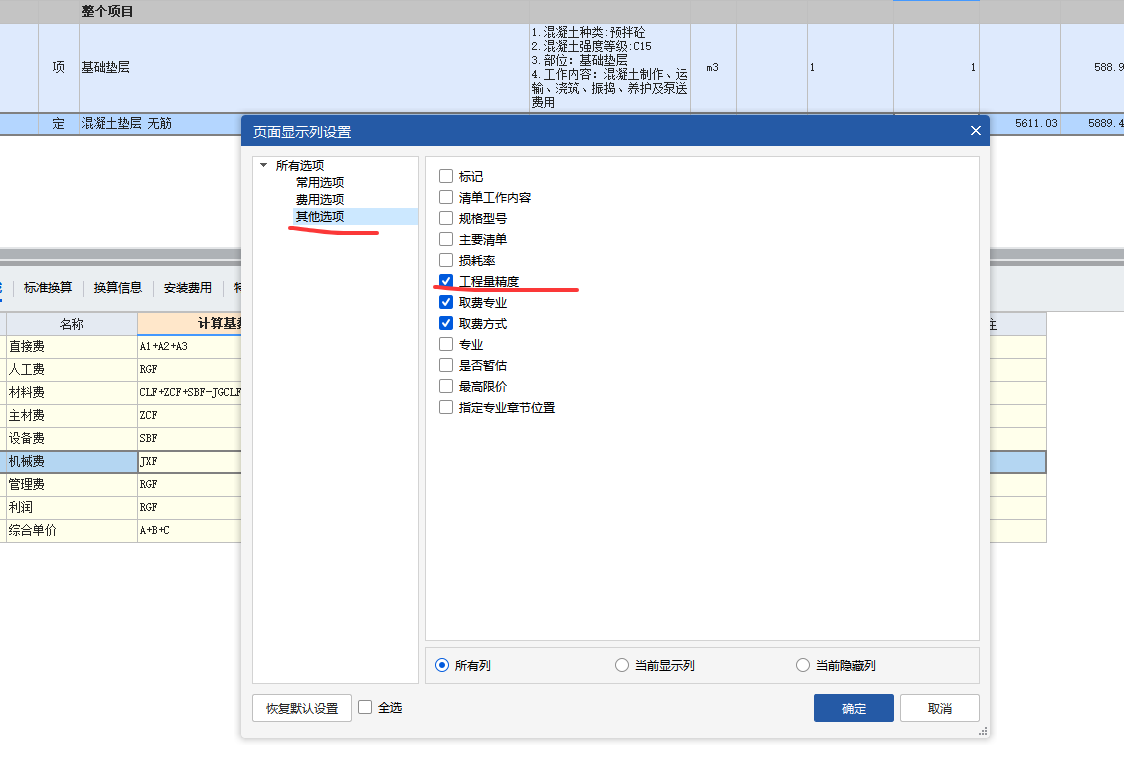
Task: Select the 所有列 radio button
Action: pos(442,665)
